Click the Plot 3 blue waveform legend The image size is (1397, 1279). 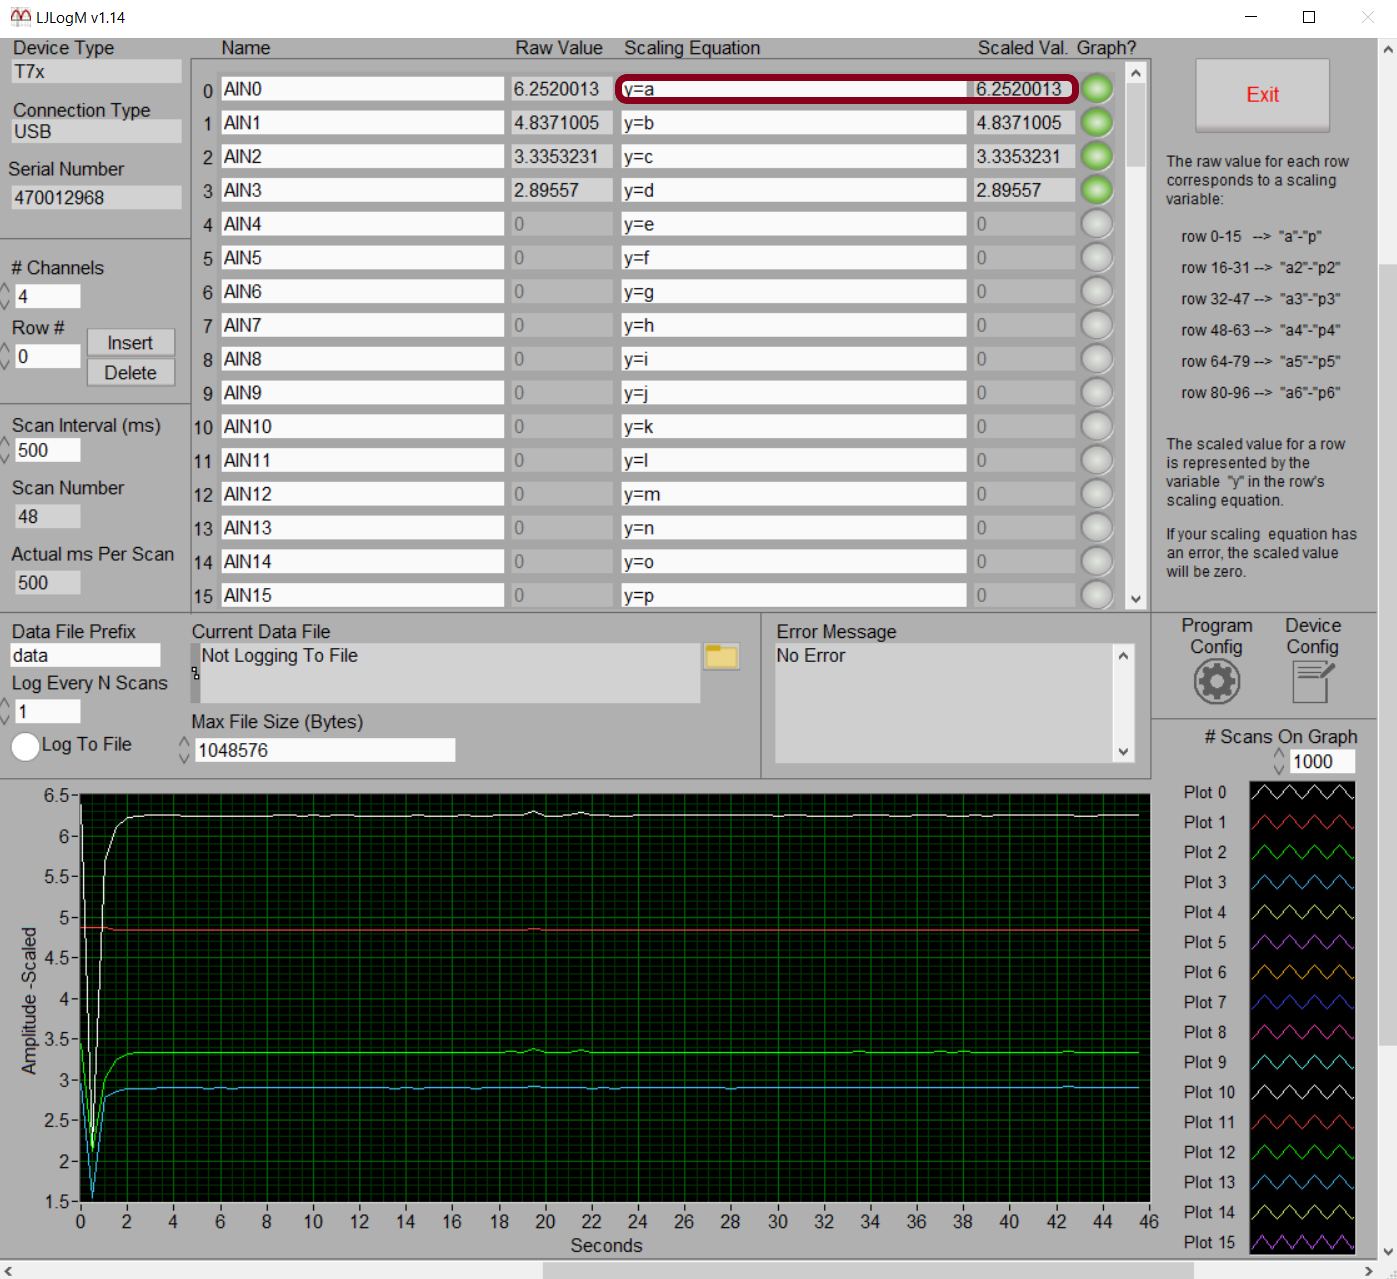tap(1302, 882)
